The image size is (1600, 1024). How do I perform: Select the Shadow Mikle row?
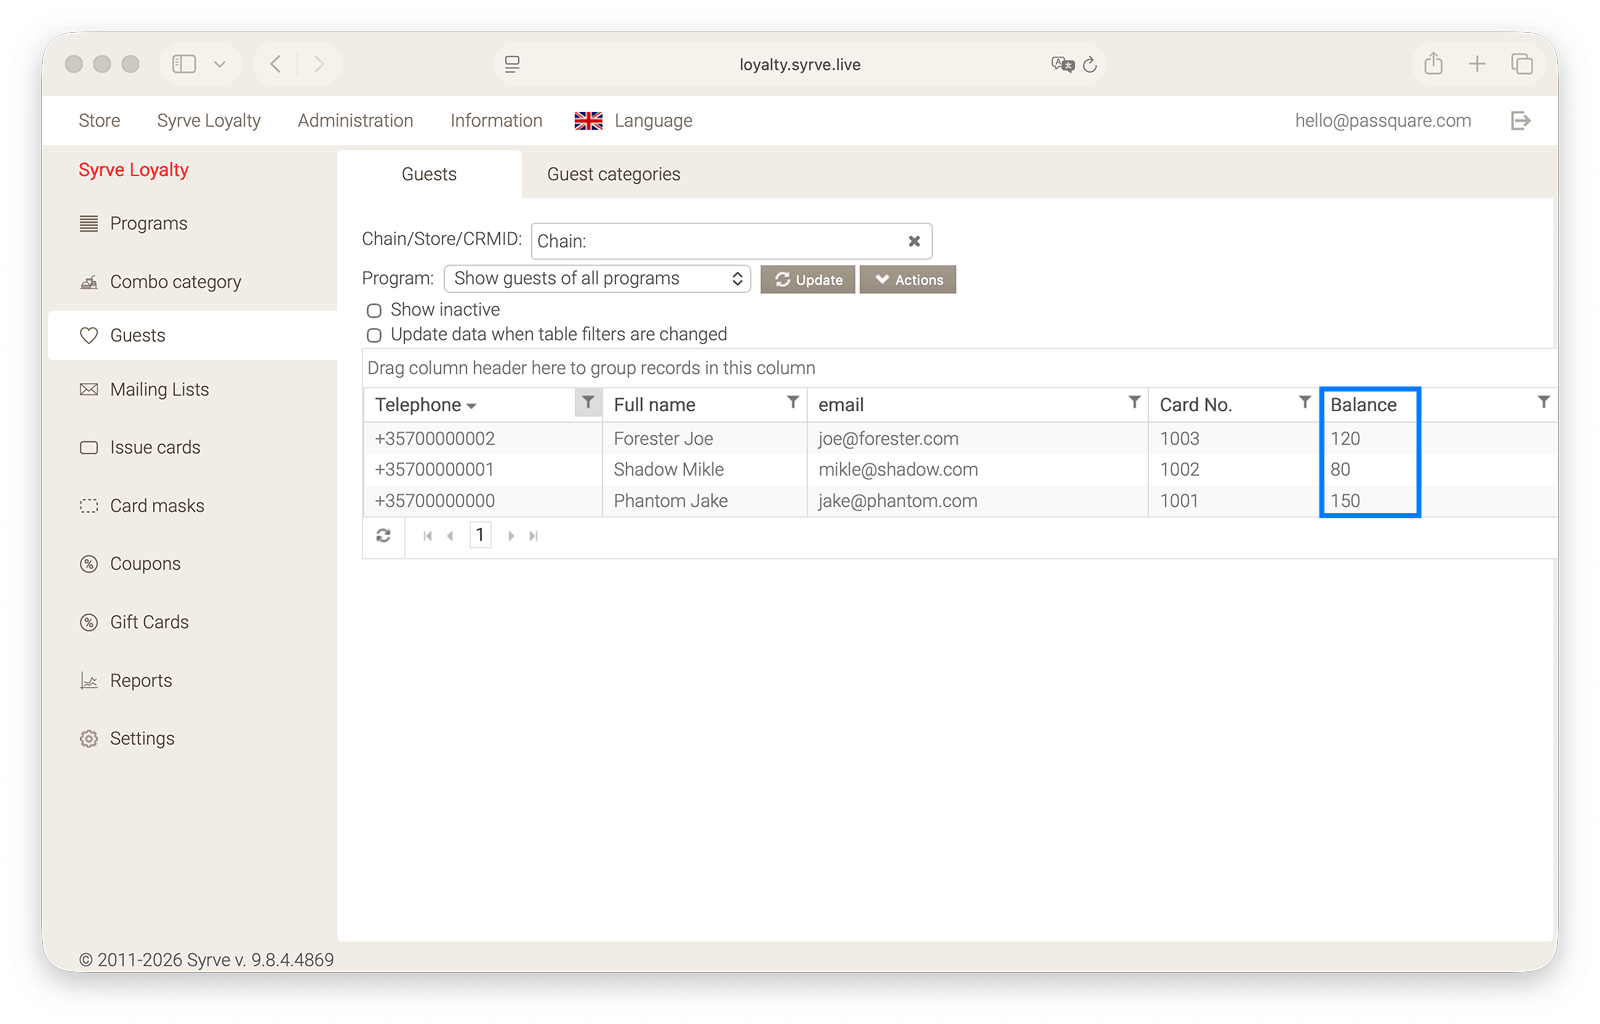[960, 470]
